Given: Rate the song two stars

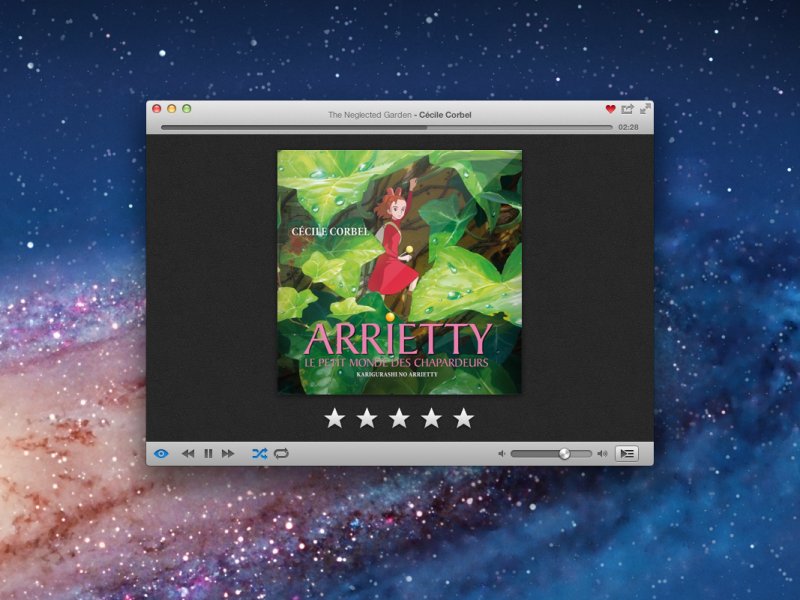Looking at the screenshot, I should [367, 418].
